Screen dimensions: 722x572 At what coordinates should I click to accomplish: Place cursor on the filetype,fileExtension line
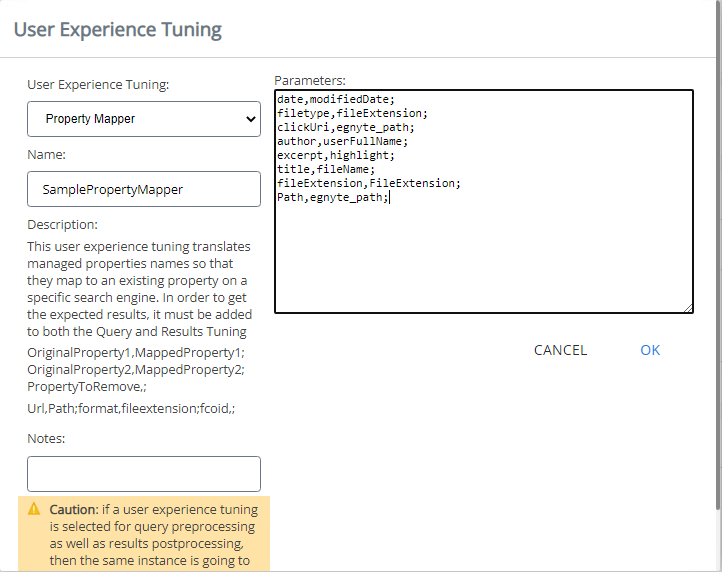pos(352,114)
